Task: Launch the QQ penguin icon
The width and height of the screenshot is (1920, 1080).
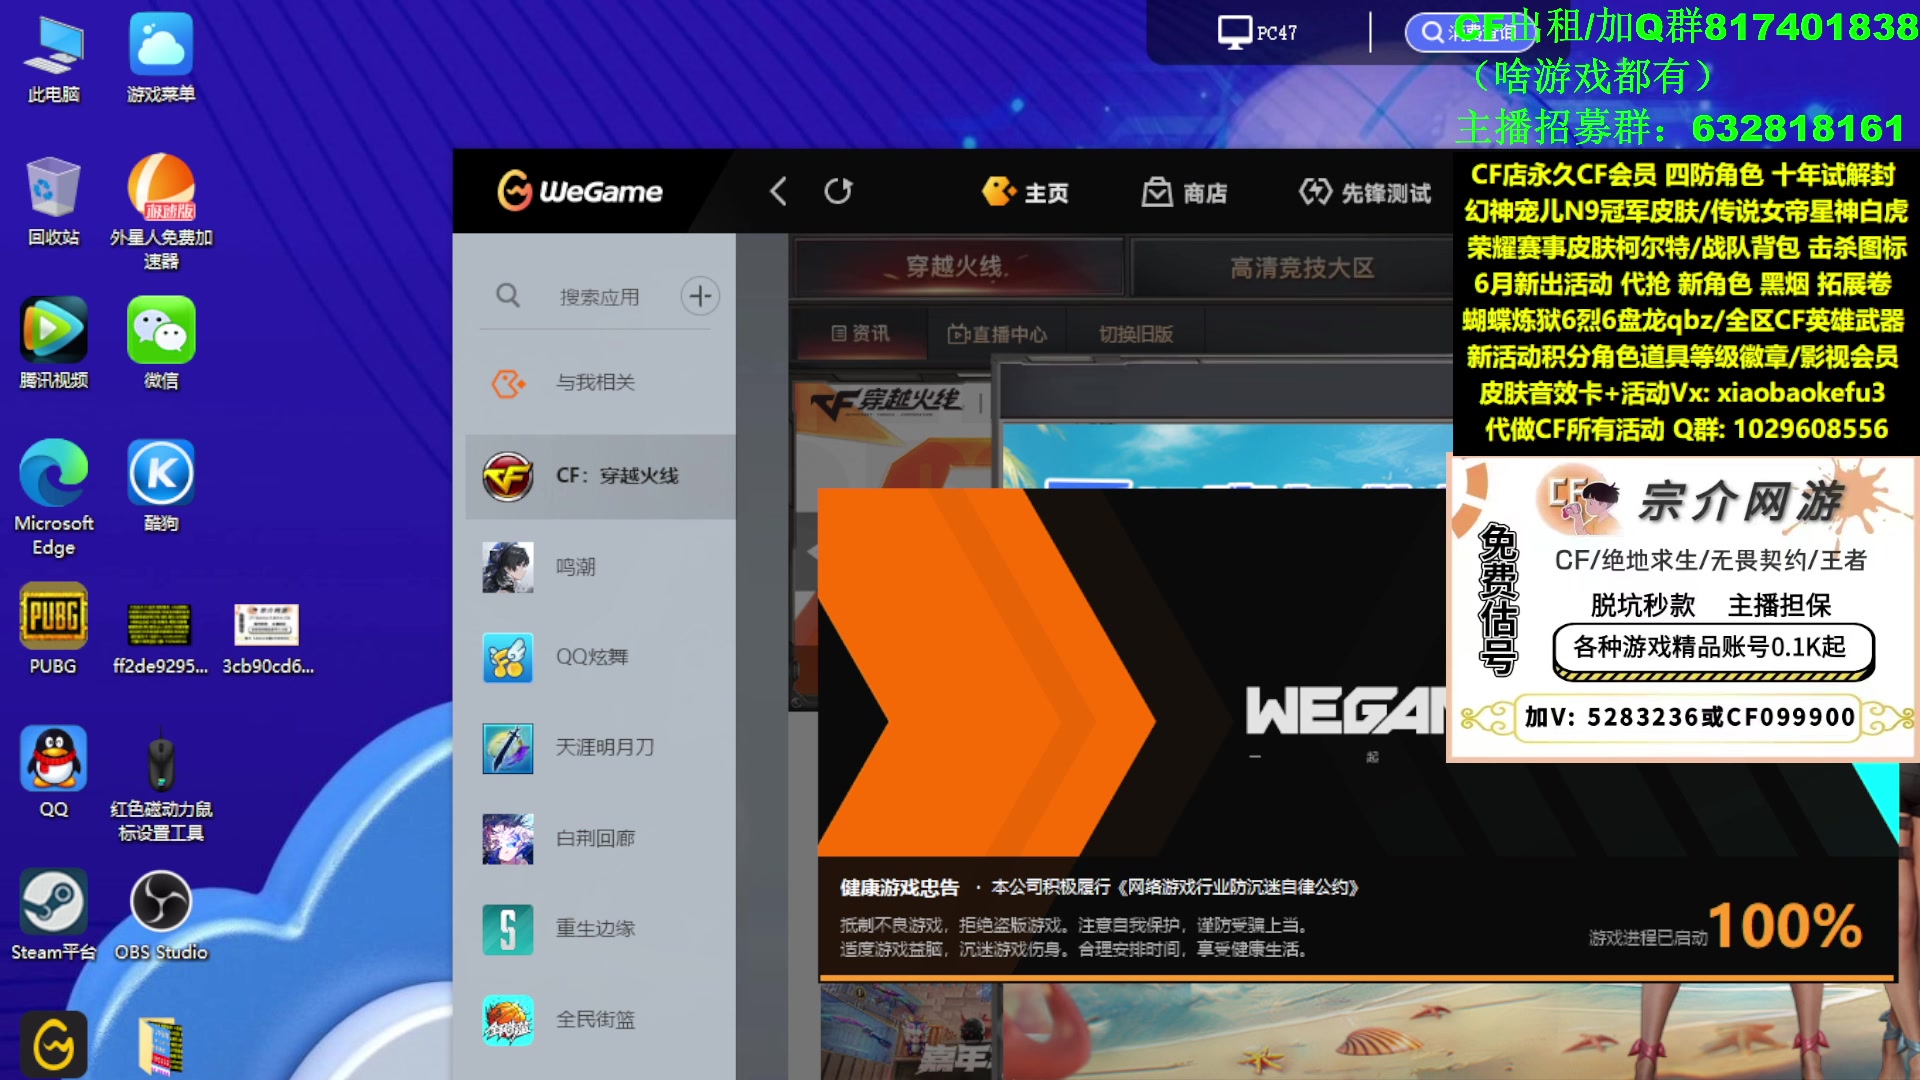Action: [x=54, y=773]
